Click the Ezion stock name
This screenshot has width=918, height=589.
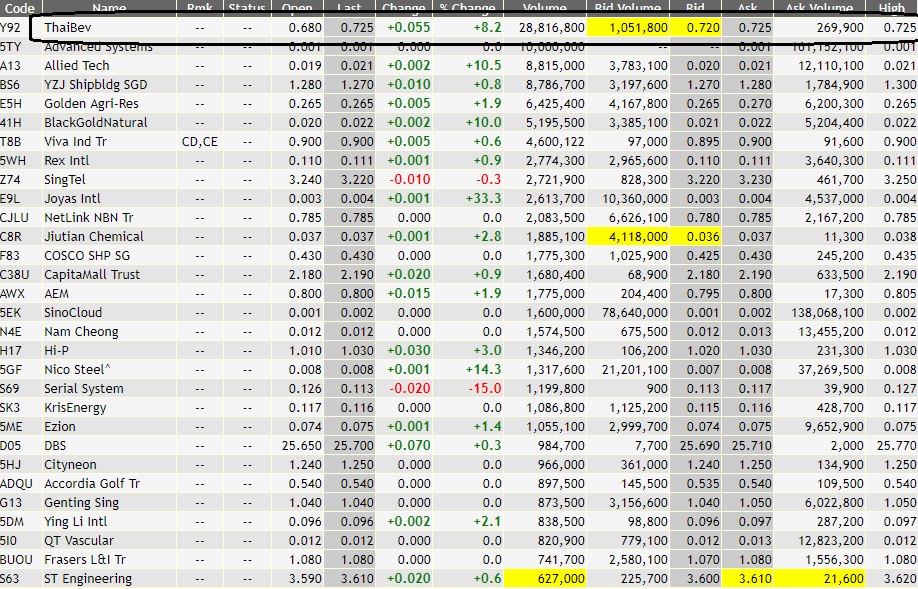tap(60, 427)
